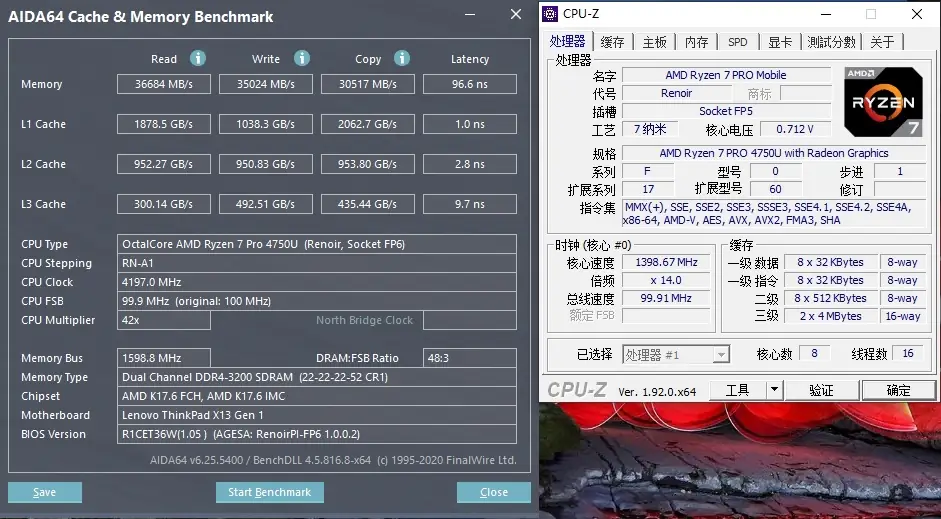
Task: Open the 工具 dropdown arrow button
Action: [x=775, y=391]
